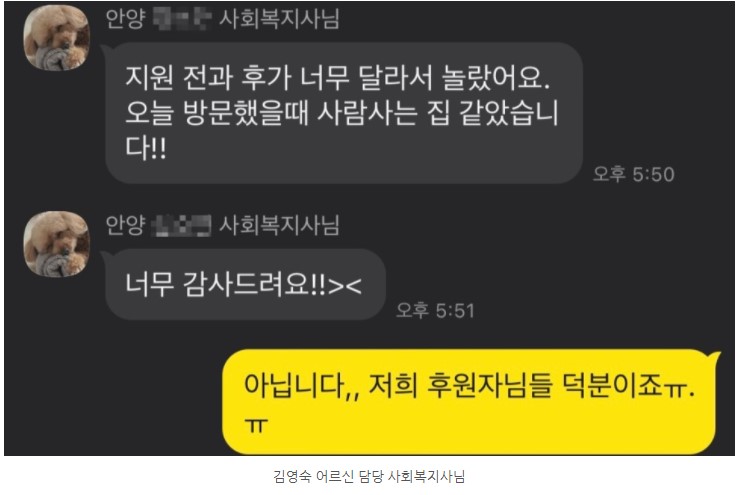Select sender name above the first message

pos(222,19)
